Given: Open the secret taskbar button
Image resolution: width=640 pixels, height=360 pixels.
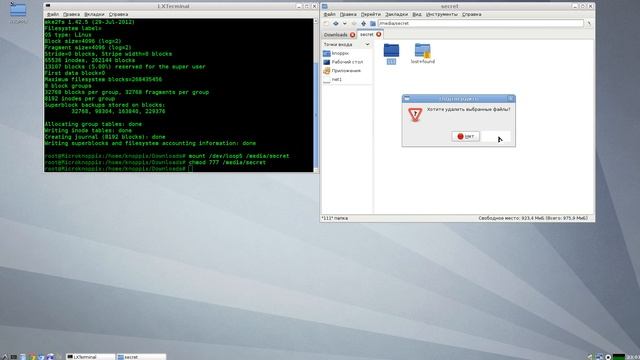Looking at the screenshot, I should click(141, 357).
